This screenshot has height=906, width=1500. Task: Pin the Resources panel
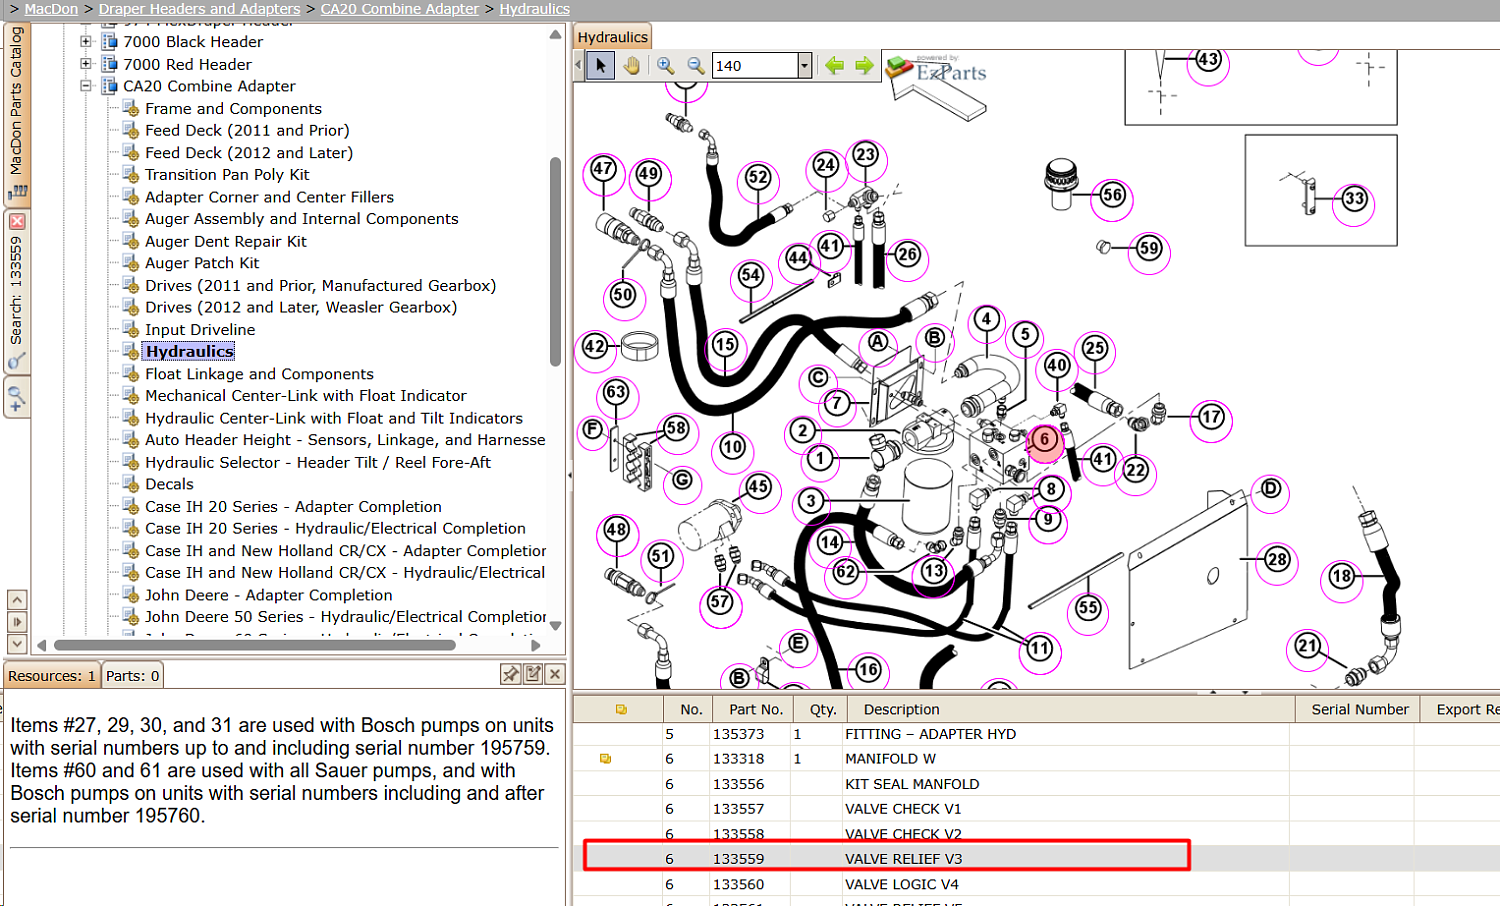tap(511, 675)
